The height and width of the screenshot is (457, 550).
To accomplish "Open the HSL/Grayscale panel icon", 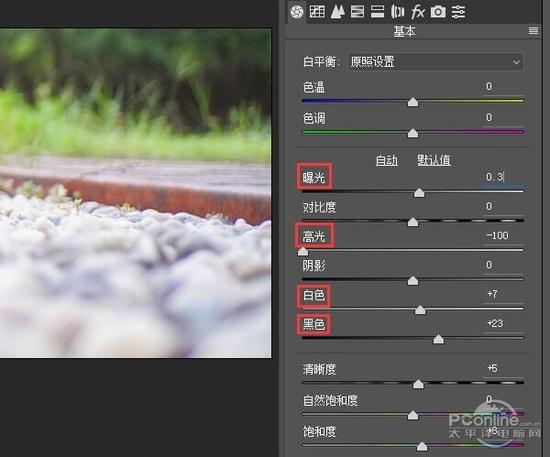I will (x=357, y=12).
